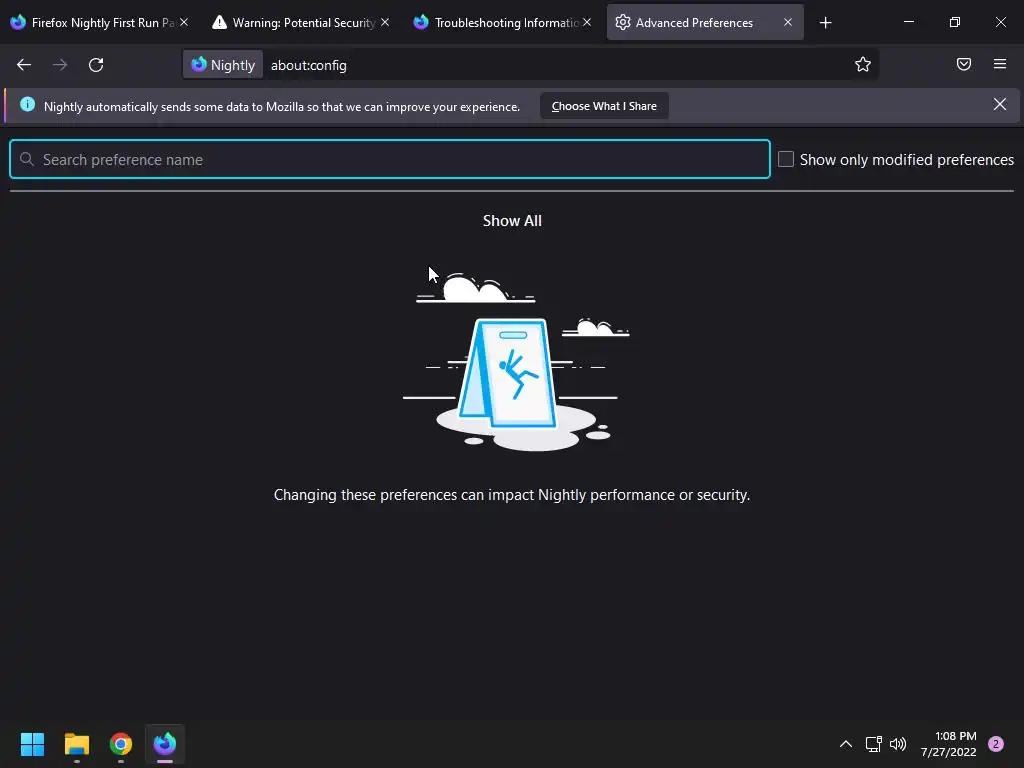Launch Google Chrome from the taskbar
1024x768 pixels.
click(x=121, y=744)
